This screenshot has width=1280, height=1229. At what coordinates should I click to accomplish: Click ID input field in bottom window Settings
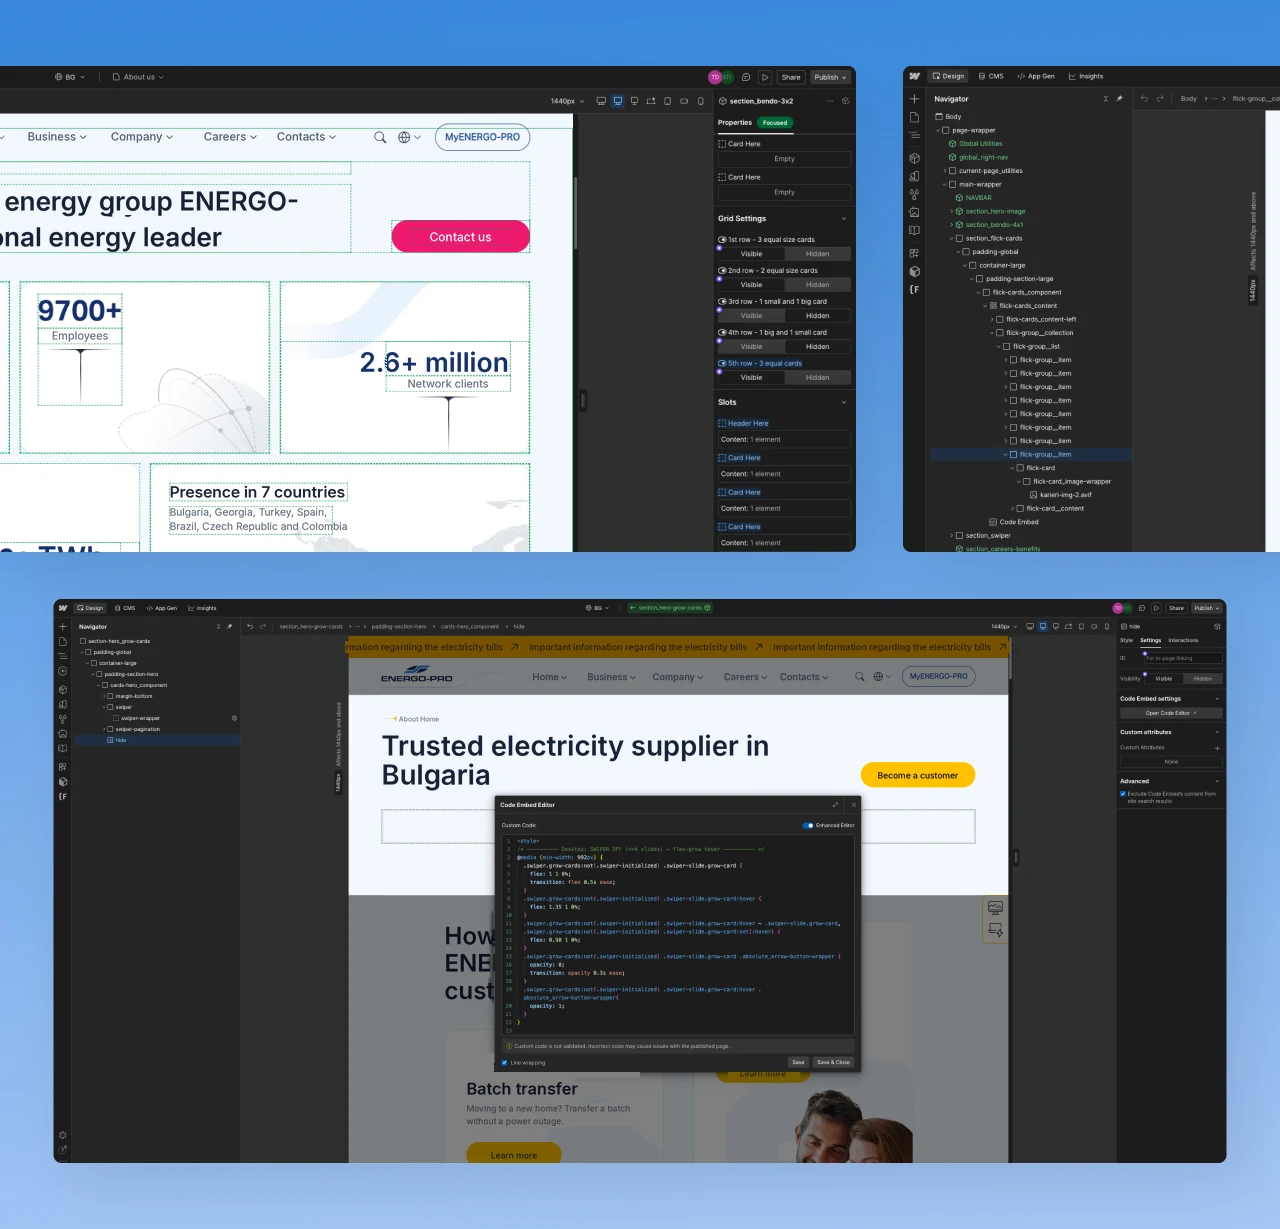pos(1183,658)
